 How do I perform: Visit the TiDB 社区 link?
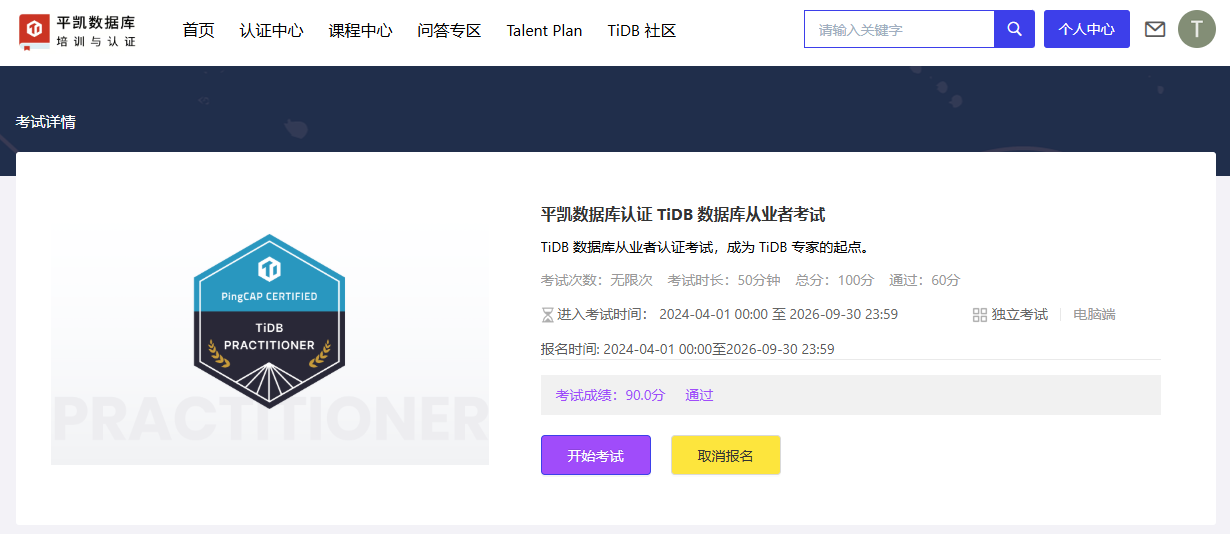(642, 30)
